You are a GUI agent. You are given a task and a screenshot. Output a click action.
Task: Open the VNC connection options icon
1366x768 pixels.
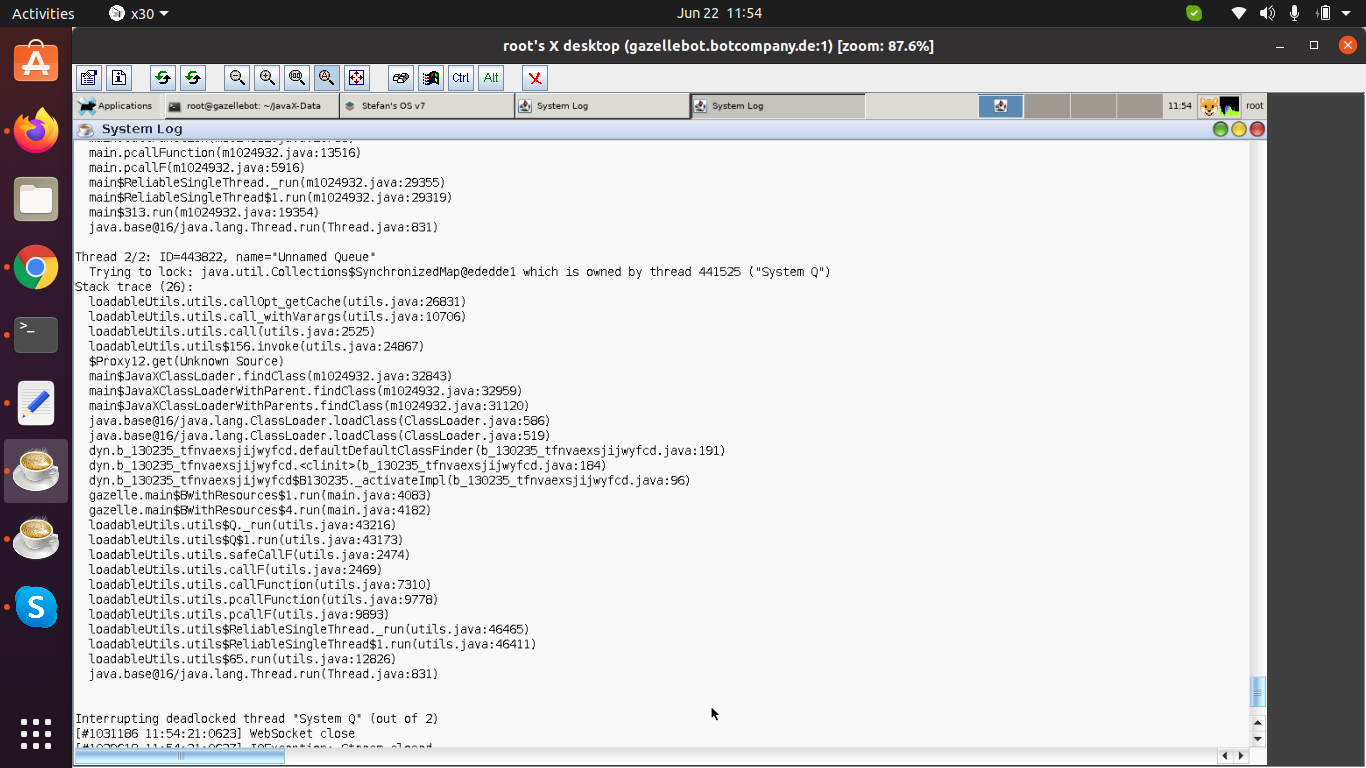89,78
